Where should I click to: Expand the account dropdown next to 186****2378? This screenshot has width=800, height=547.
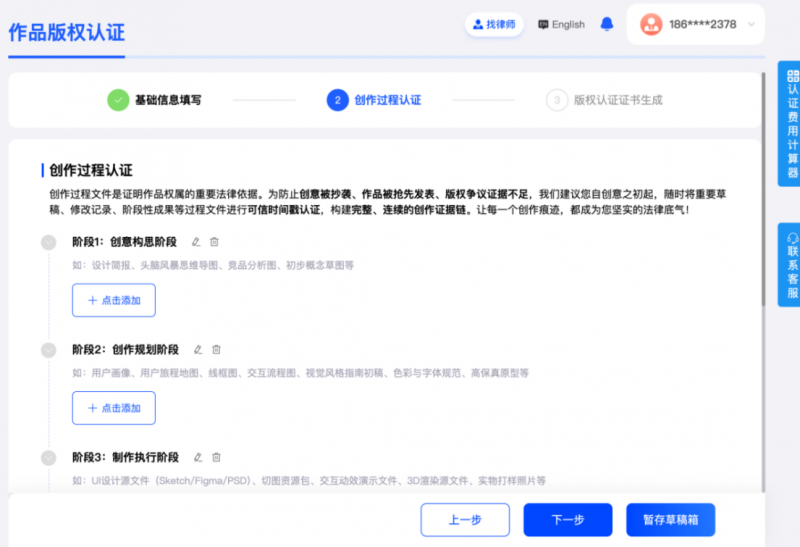(751, 24)
